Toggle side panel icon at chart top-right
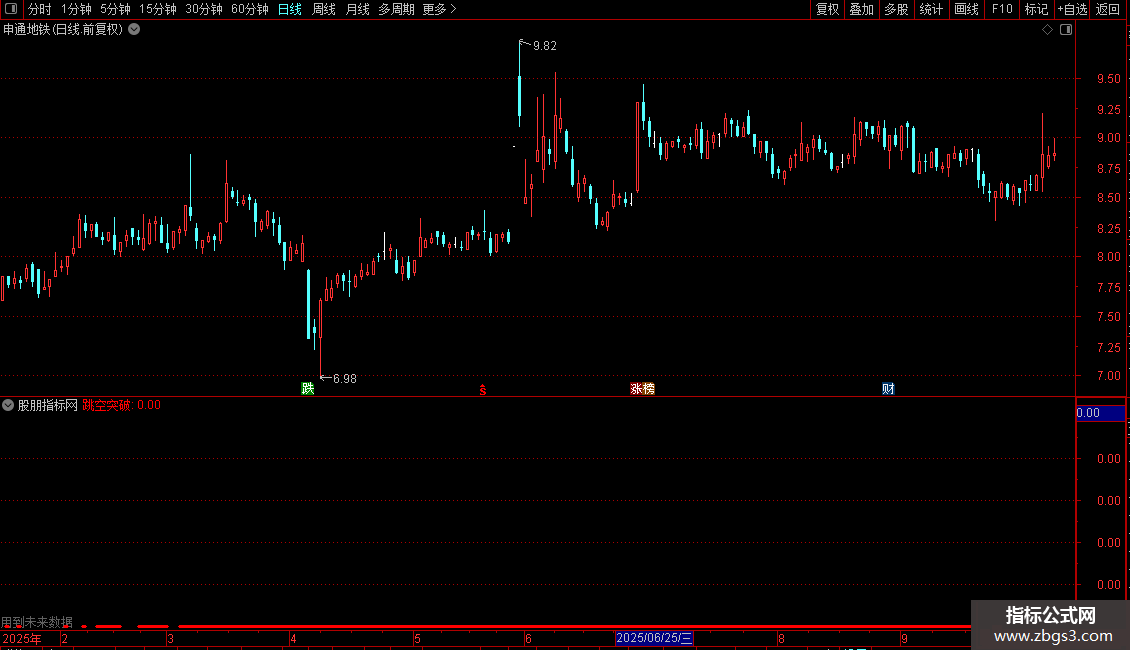1130x650 pixels. 1066,30
